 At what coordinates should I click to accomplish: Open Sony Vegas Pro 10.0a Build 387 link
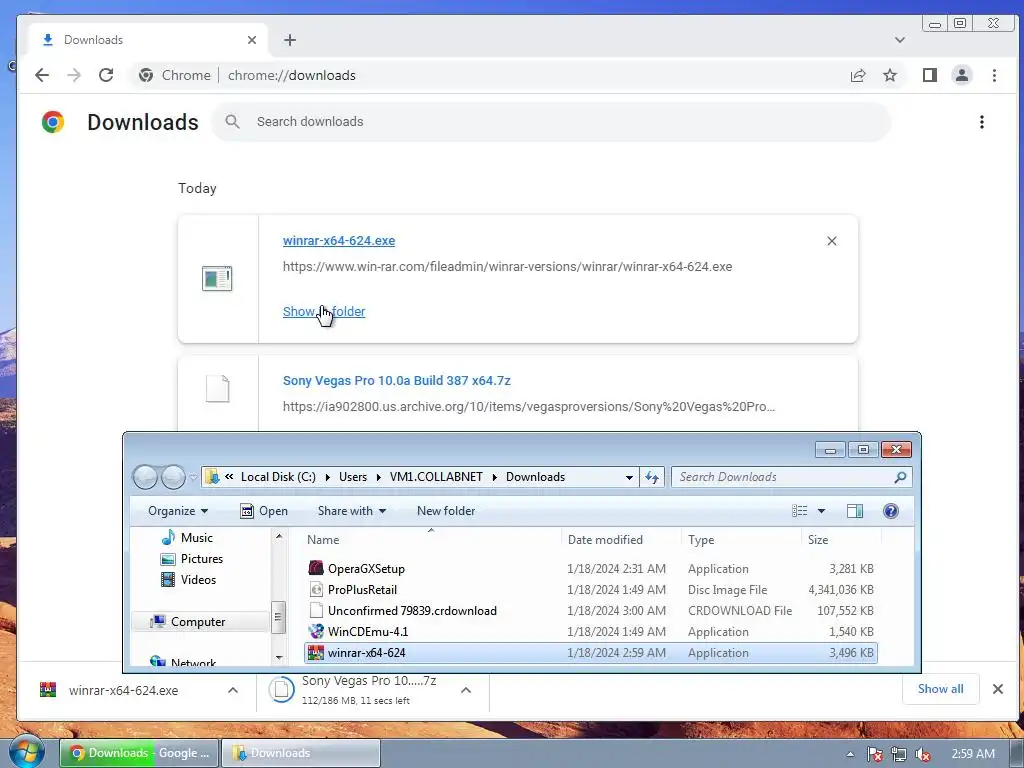[x=396, y=380]
